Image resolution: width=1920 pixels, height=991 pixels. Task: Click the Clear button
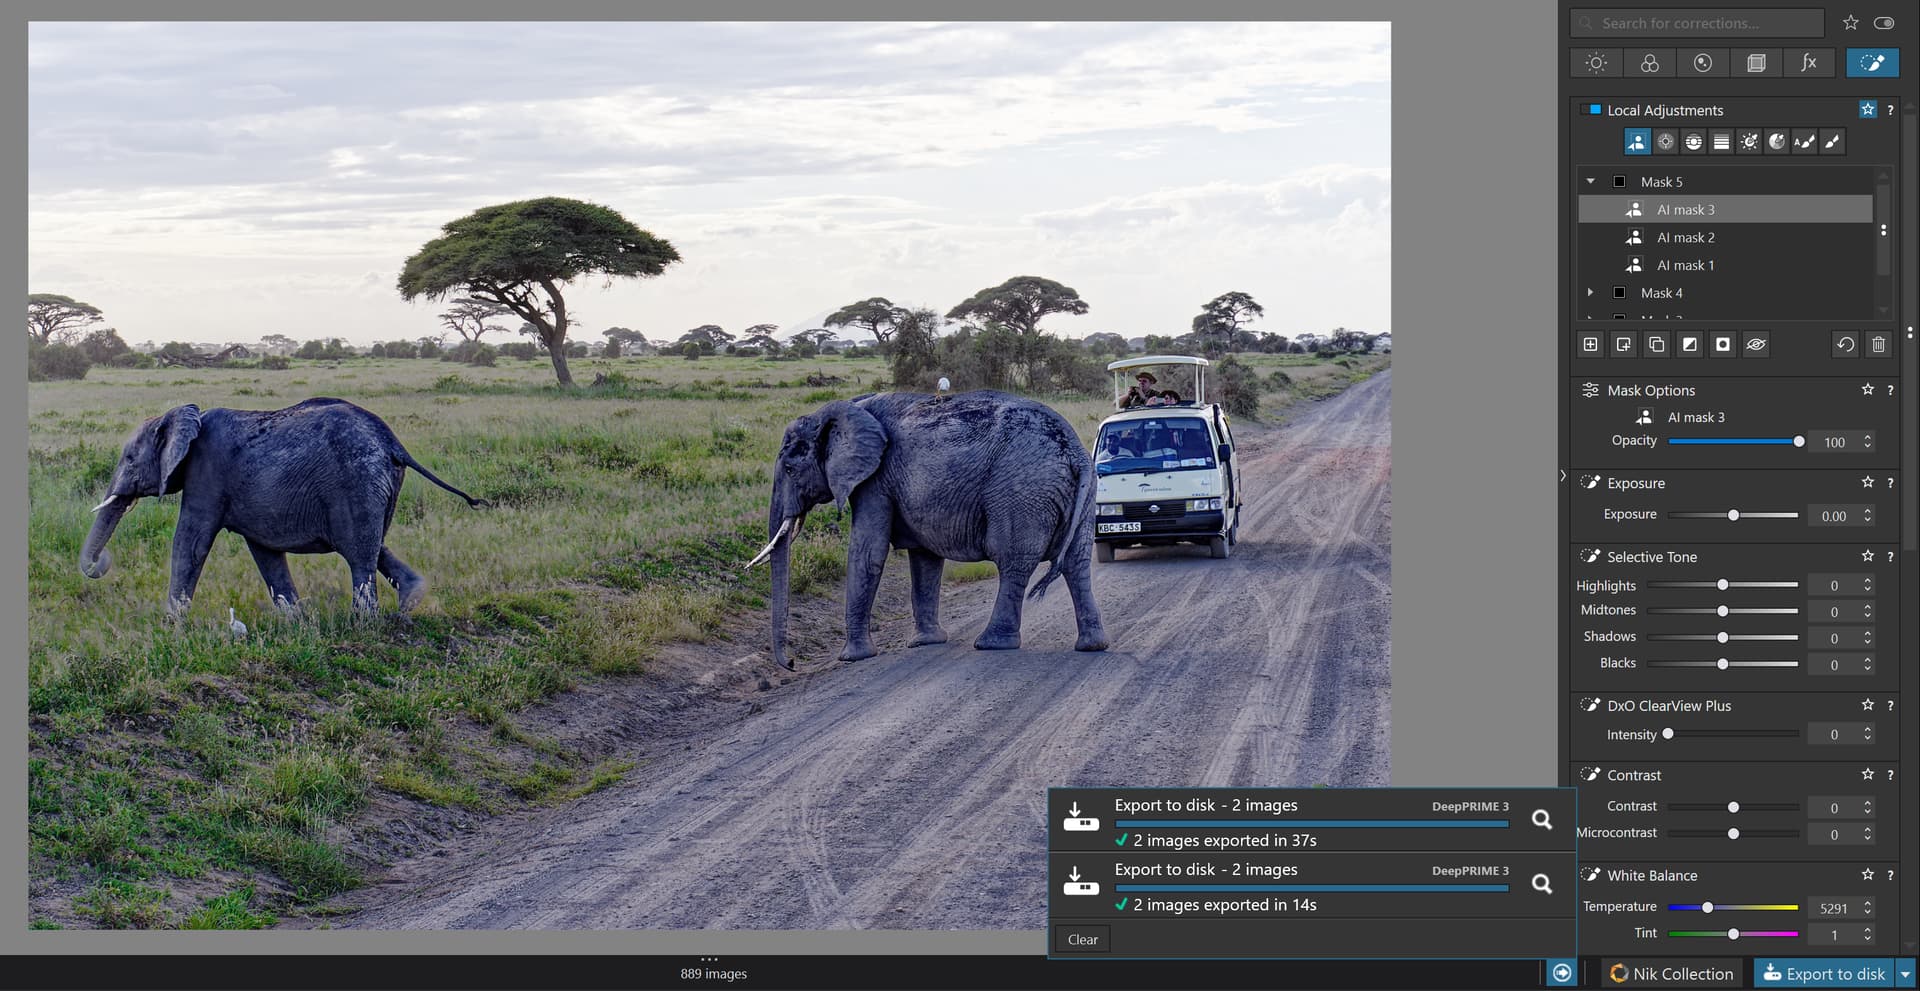(x=1082, y=940)
